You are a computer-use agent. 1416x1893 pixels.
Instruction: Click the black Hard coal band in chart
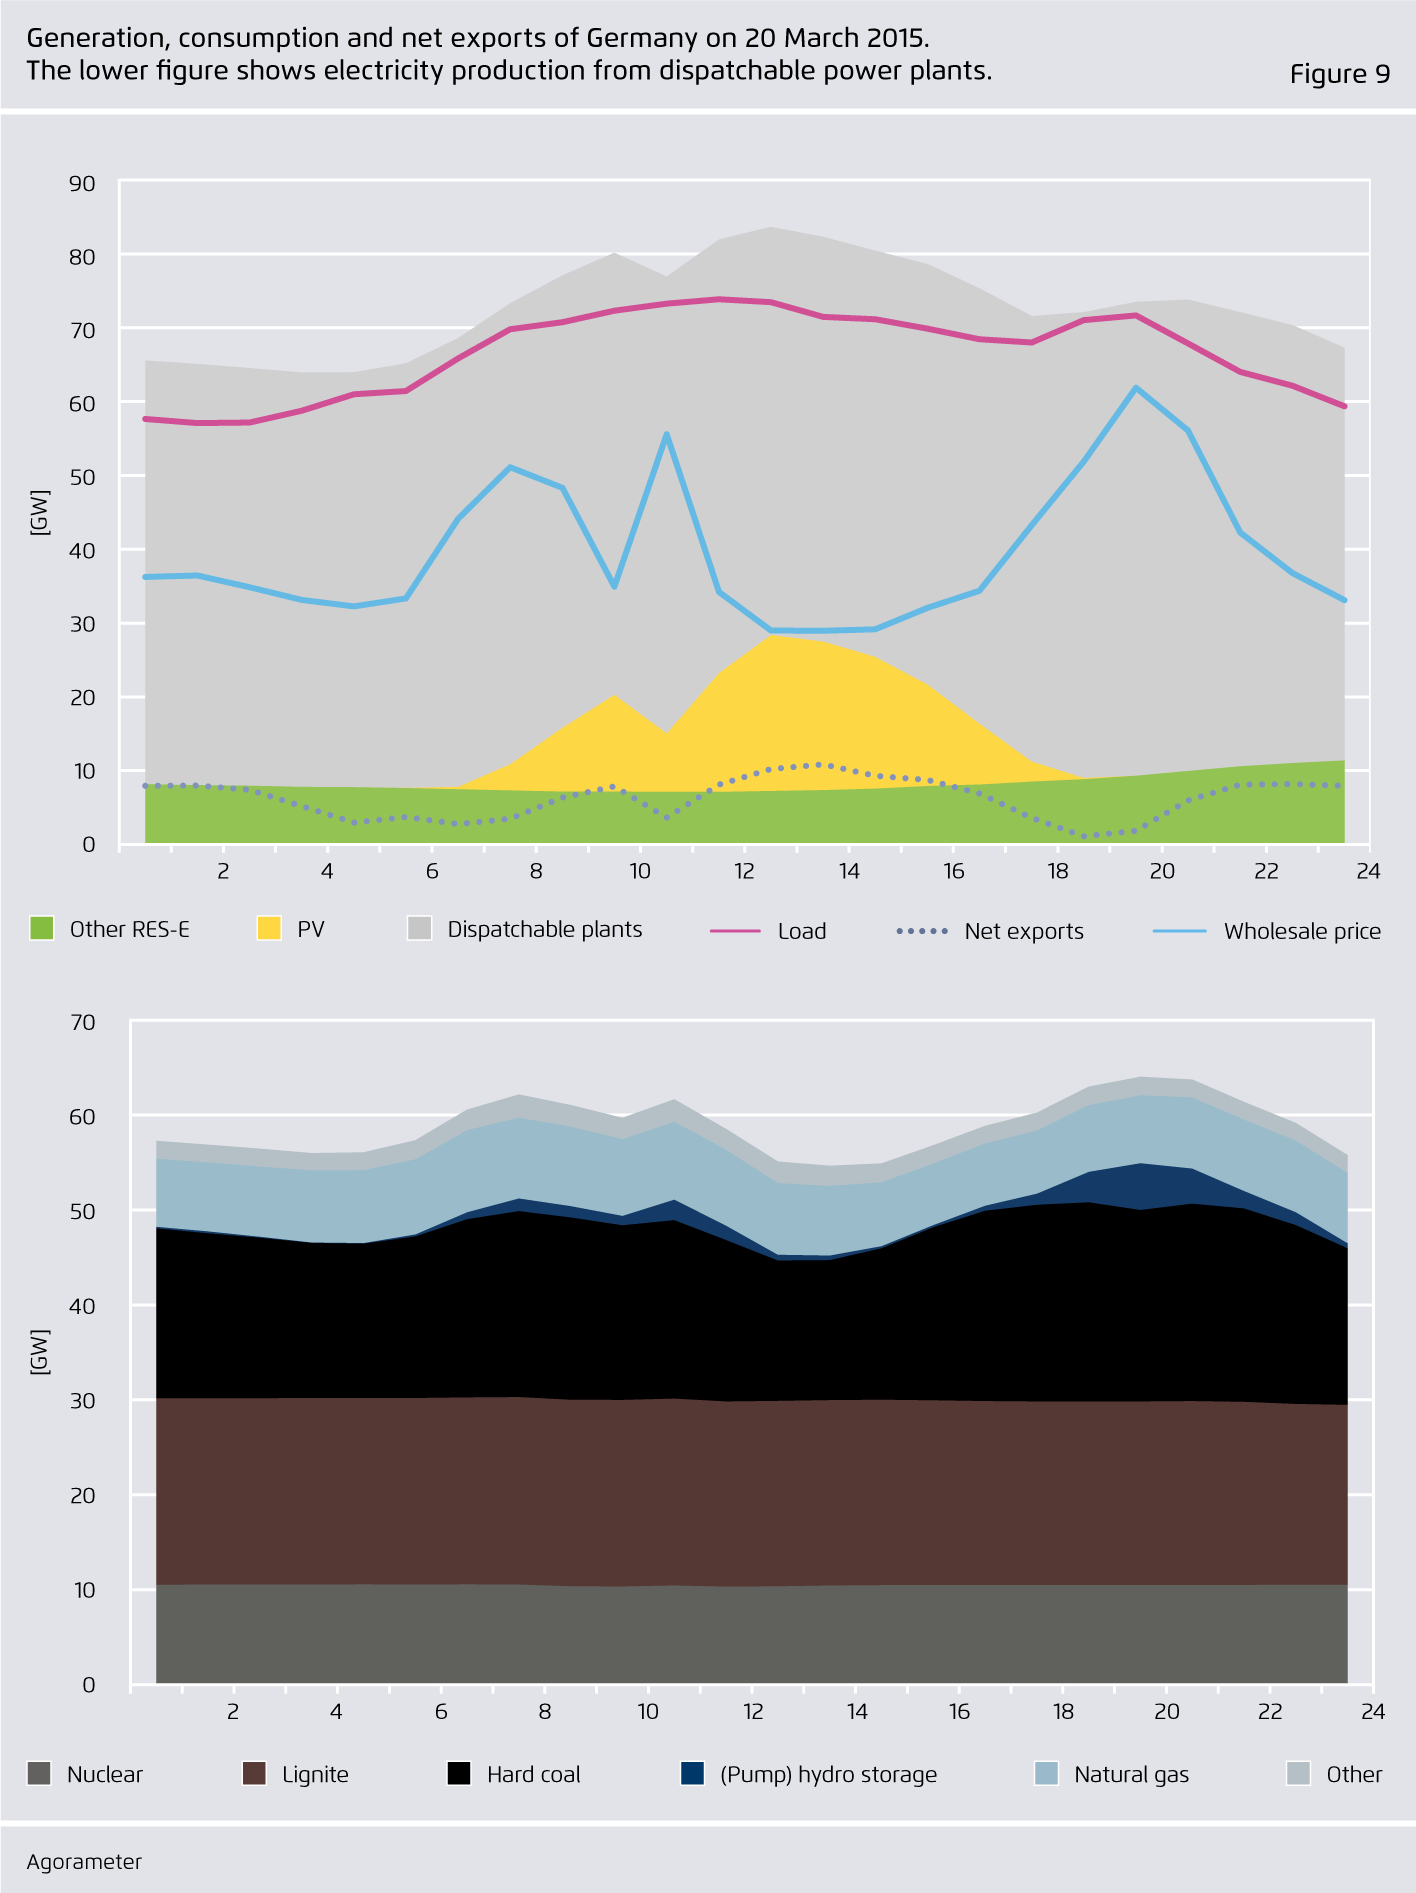coord(752,1310)
